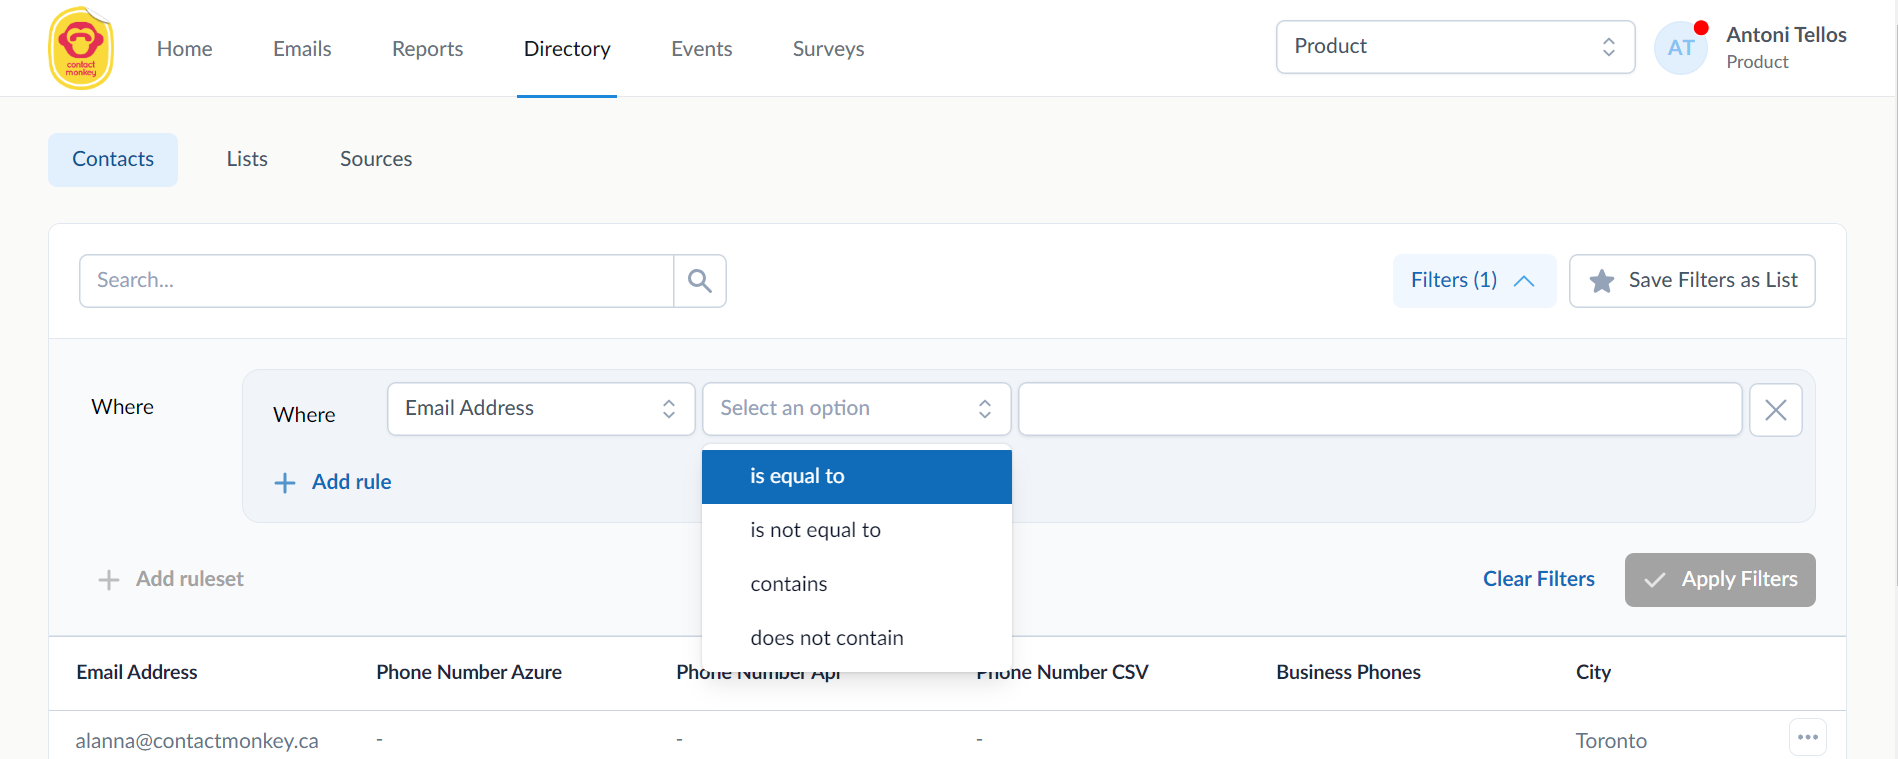
Task: Open the Reports page
Action: (427, 49)
